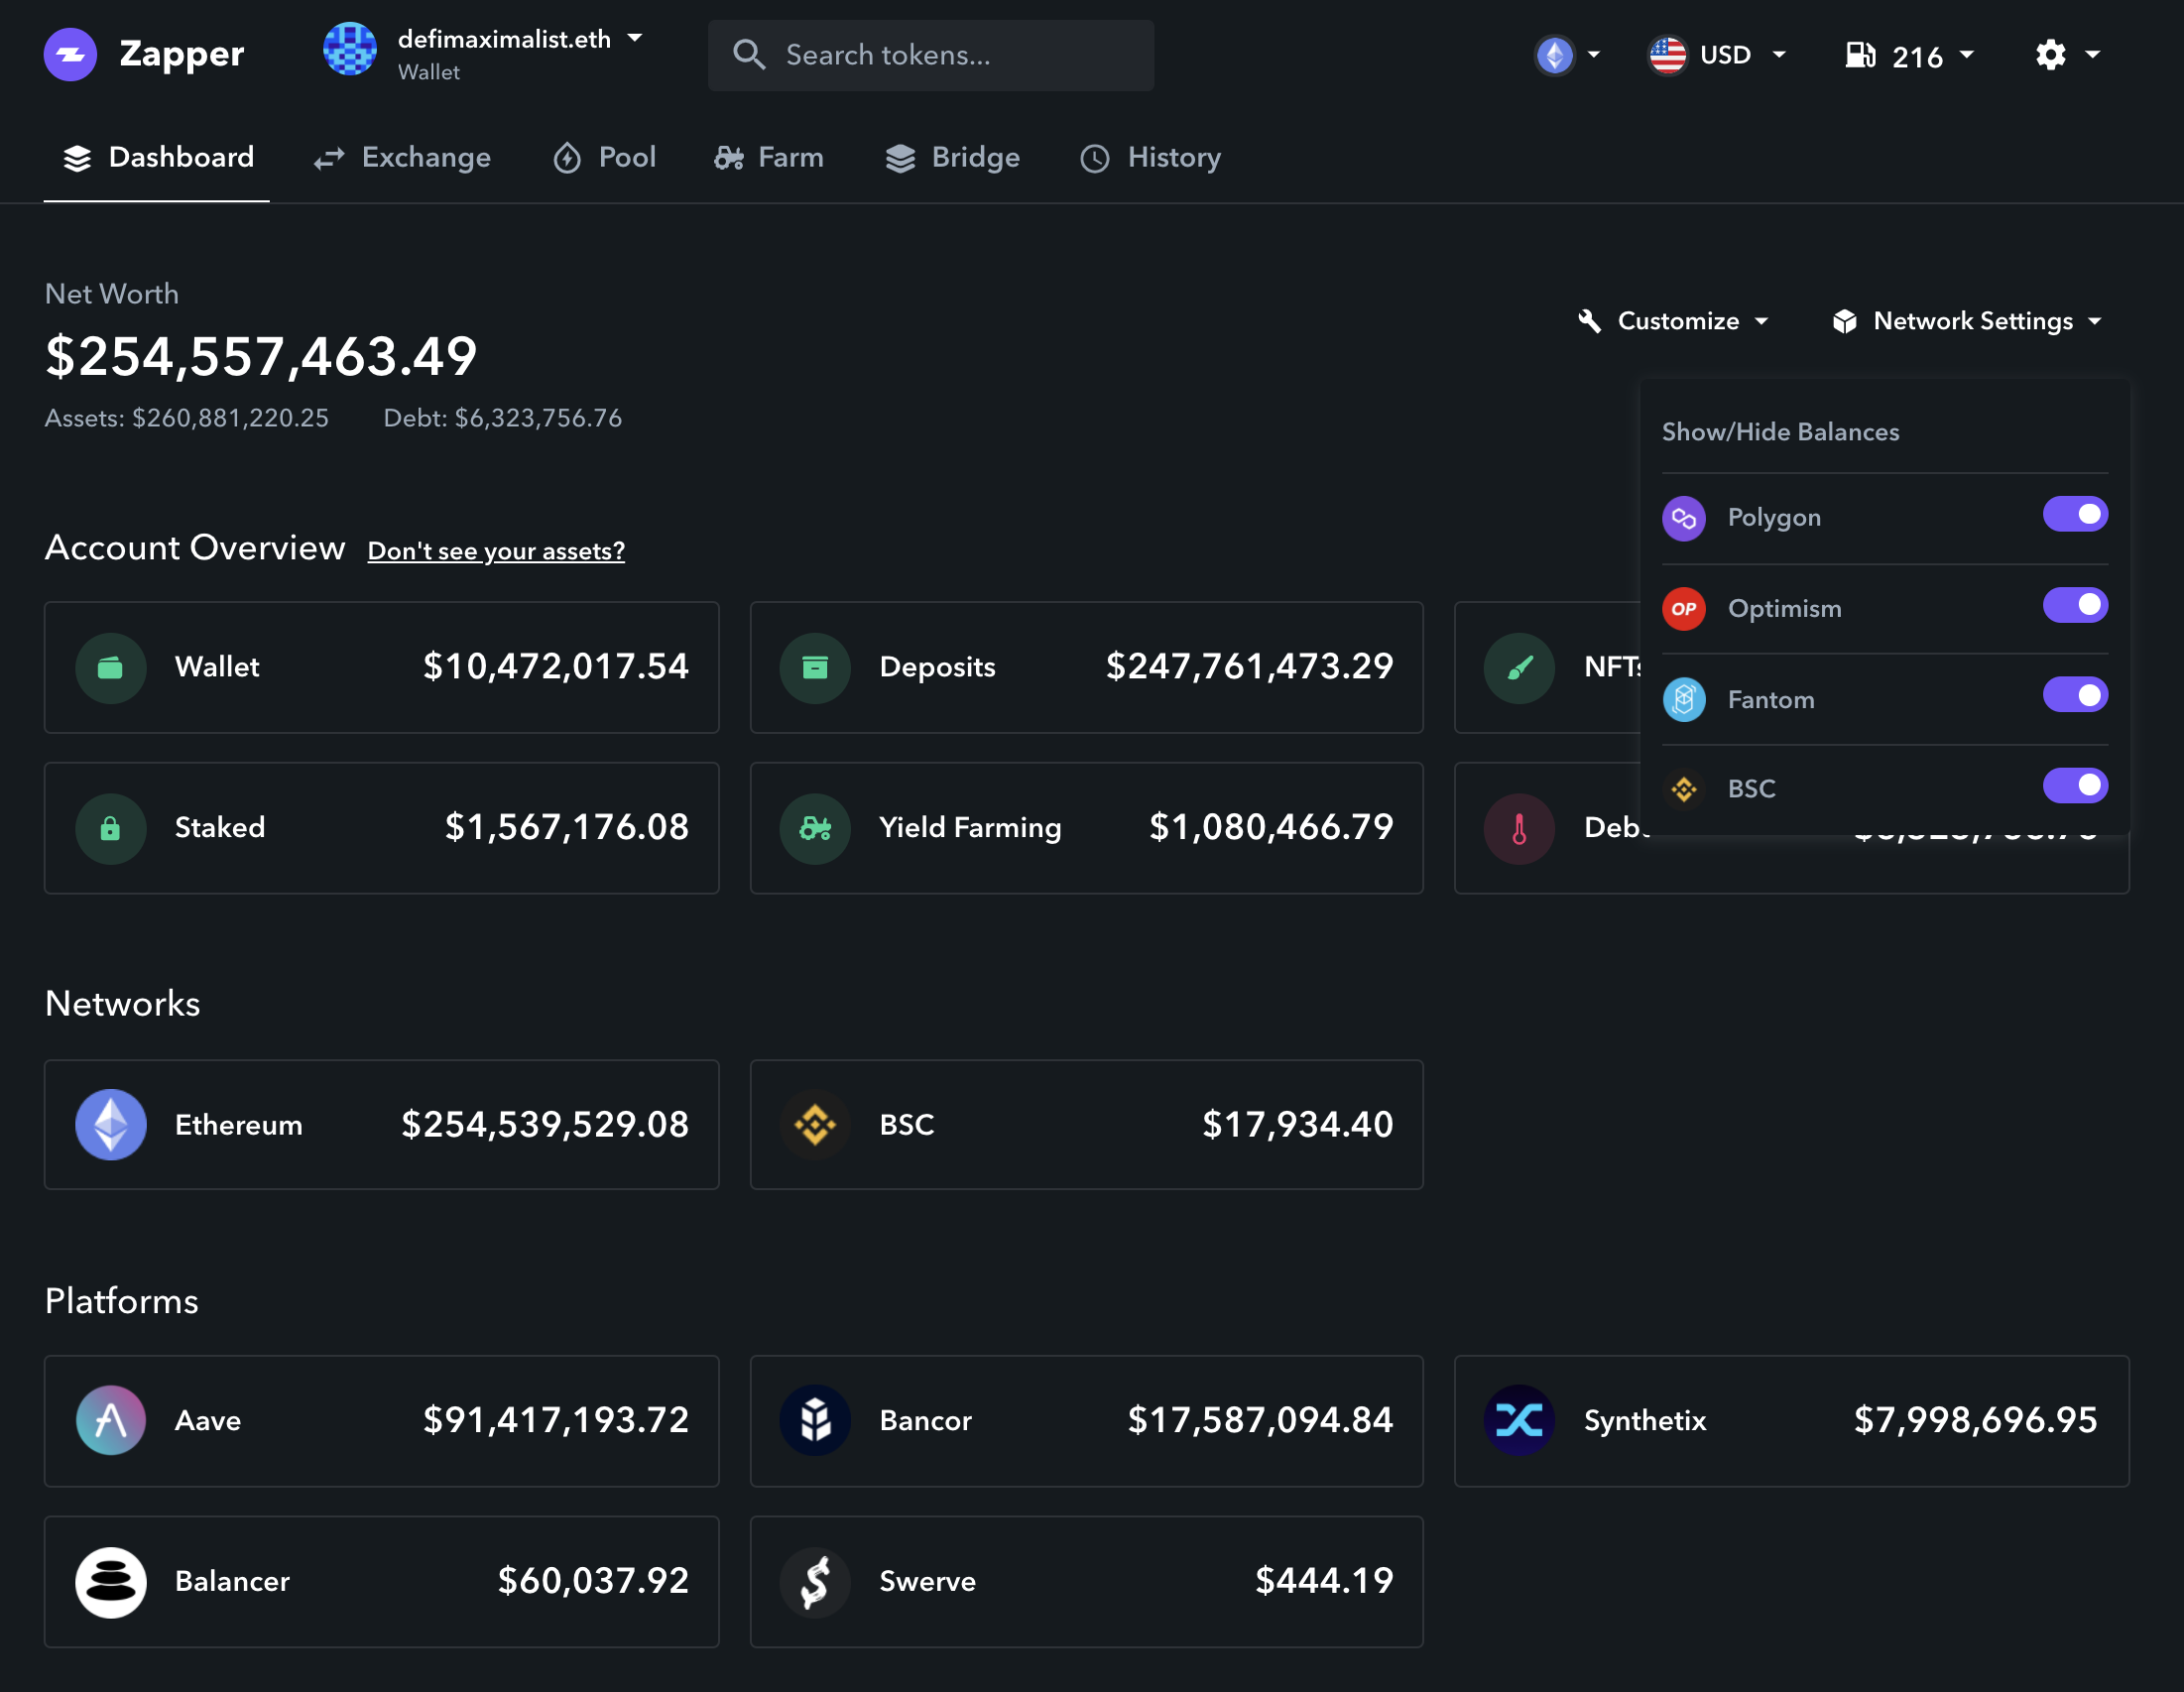
Task: Expand the settings gear dropdown arrow
Action: click(2092, 55)
